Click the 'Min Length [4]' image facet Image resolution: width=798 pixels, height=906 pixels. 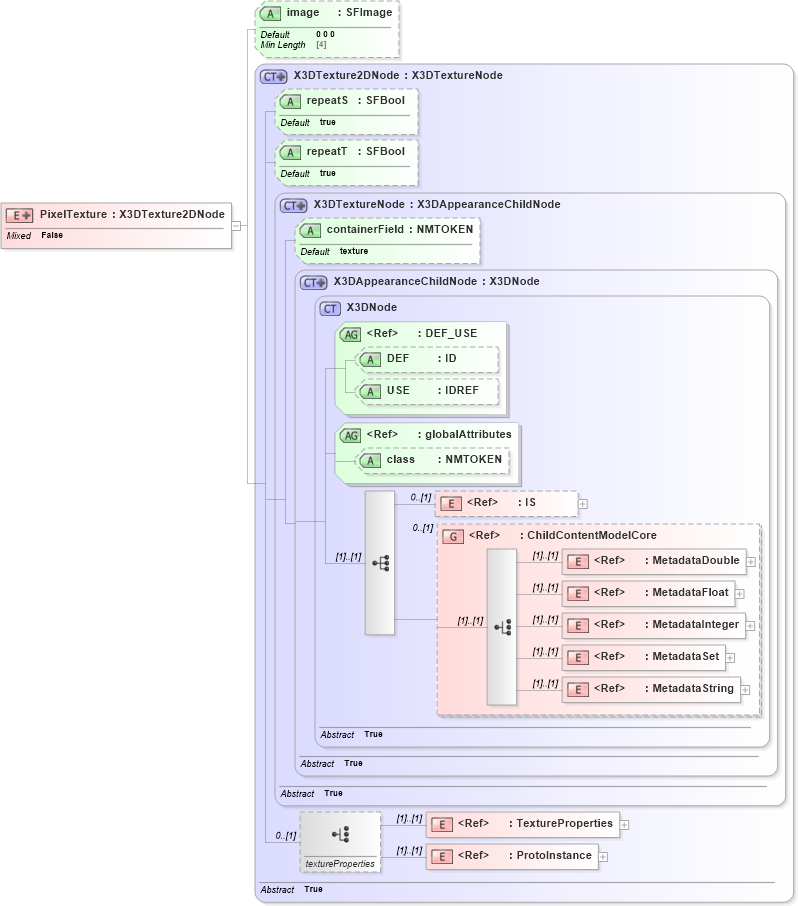[294, 45]
